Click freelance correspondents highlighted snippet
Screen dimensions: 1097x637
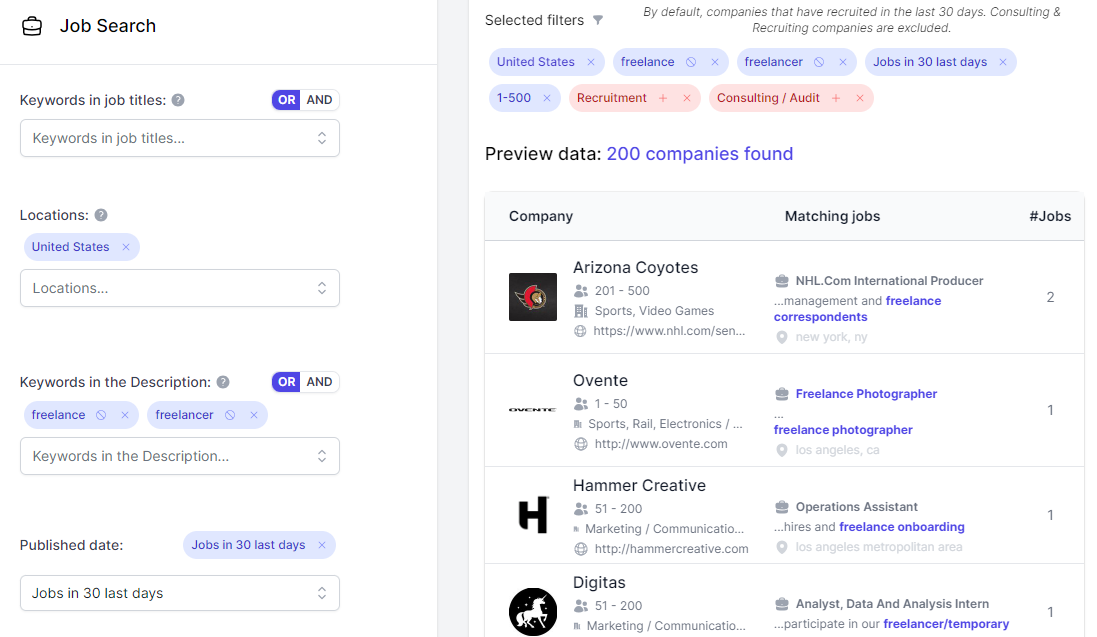point(857,309)
